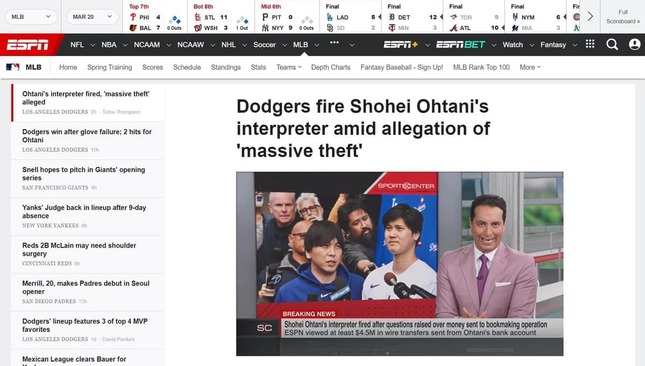
Task: Open the LAD vs SD final score
Action: pos(351,18)
